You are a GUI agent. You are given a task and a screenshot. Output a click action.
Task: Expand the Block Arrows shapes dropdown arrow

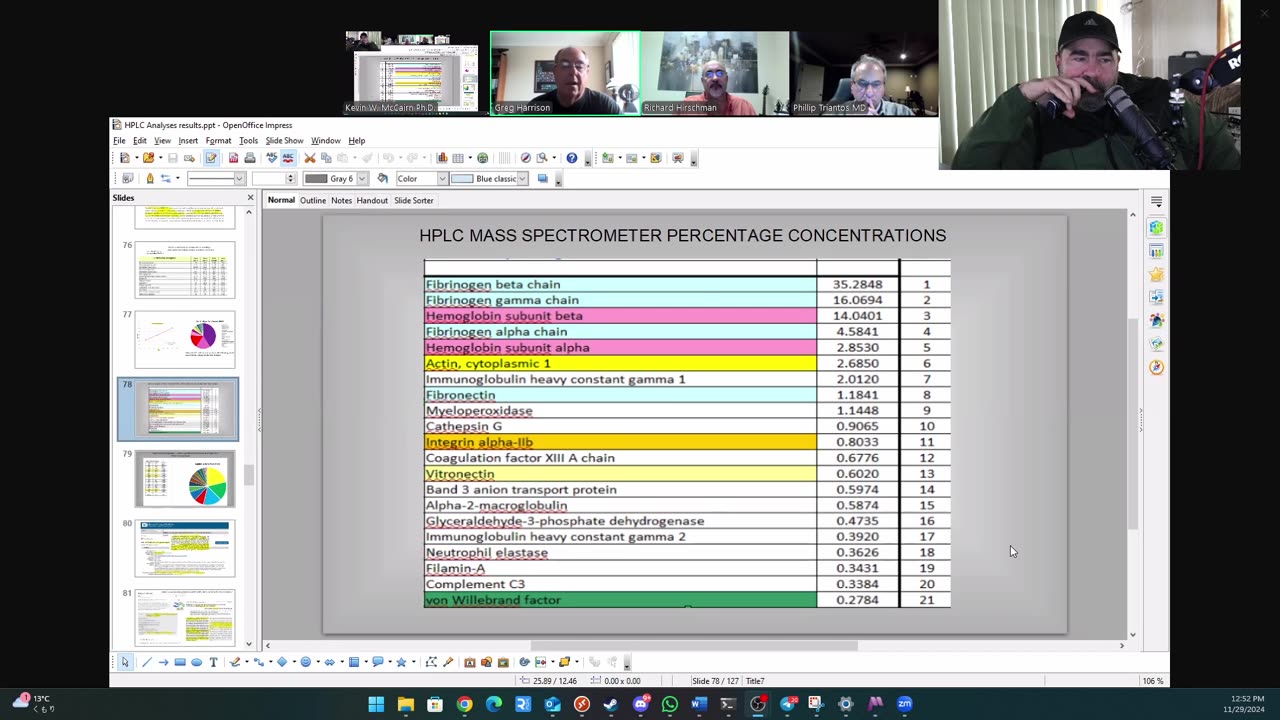click(342, 662)
